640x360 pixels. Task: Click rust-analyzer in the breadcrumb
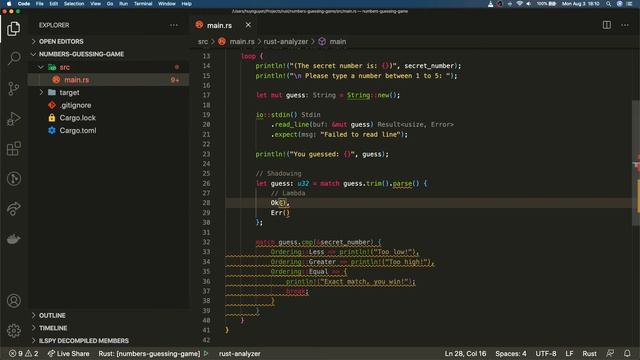coord(285,42)
